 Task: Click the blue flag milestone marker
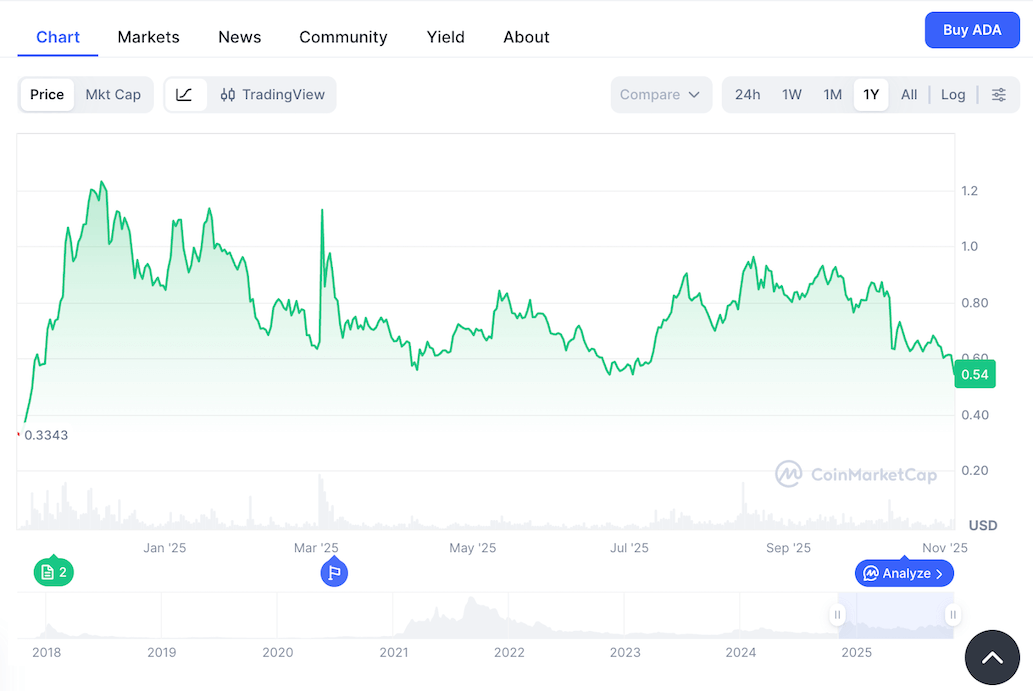pos(335,572)
